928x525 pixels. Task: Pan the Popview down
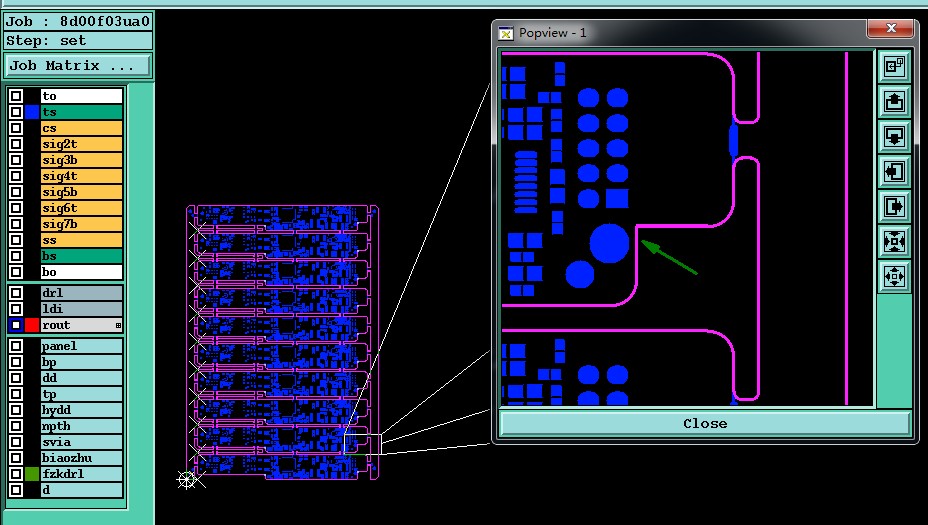[x=894, y=137]
